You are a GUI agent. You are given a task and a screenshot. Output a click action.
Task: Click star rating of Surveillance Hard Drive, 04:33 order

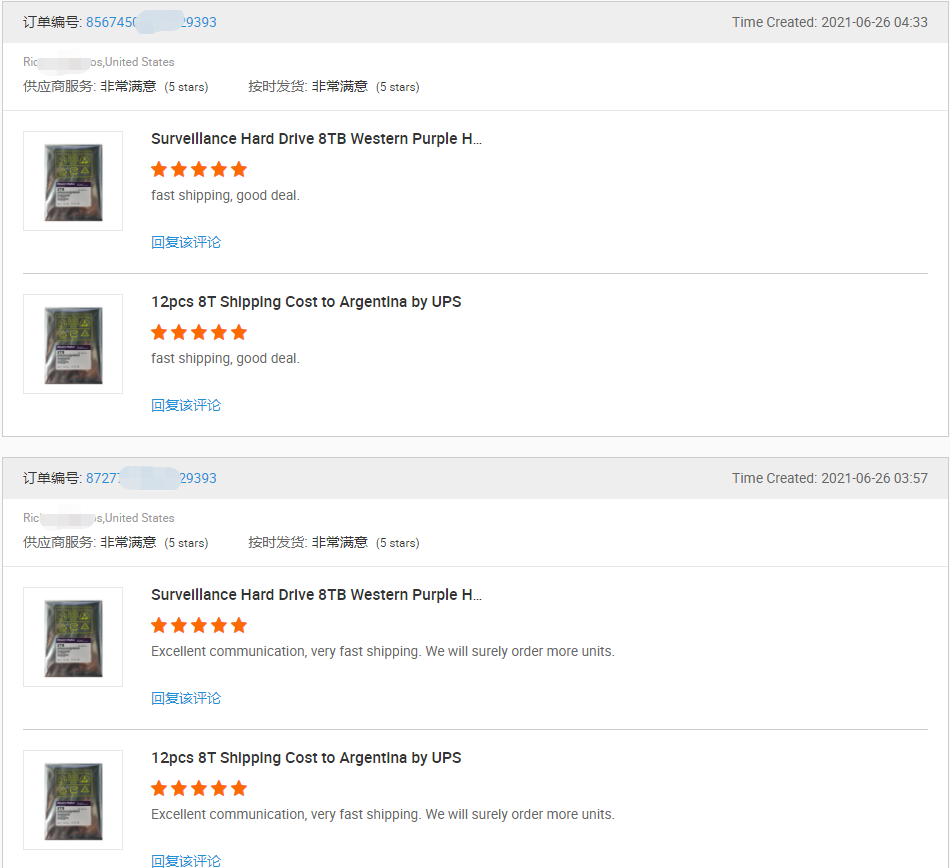point(199,169)
